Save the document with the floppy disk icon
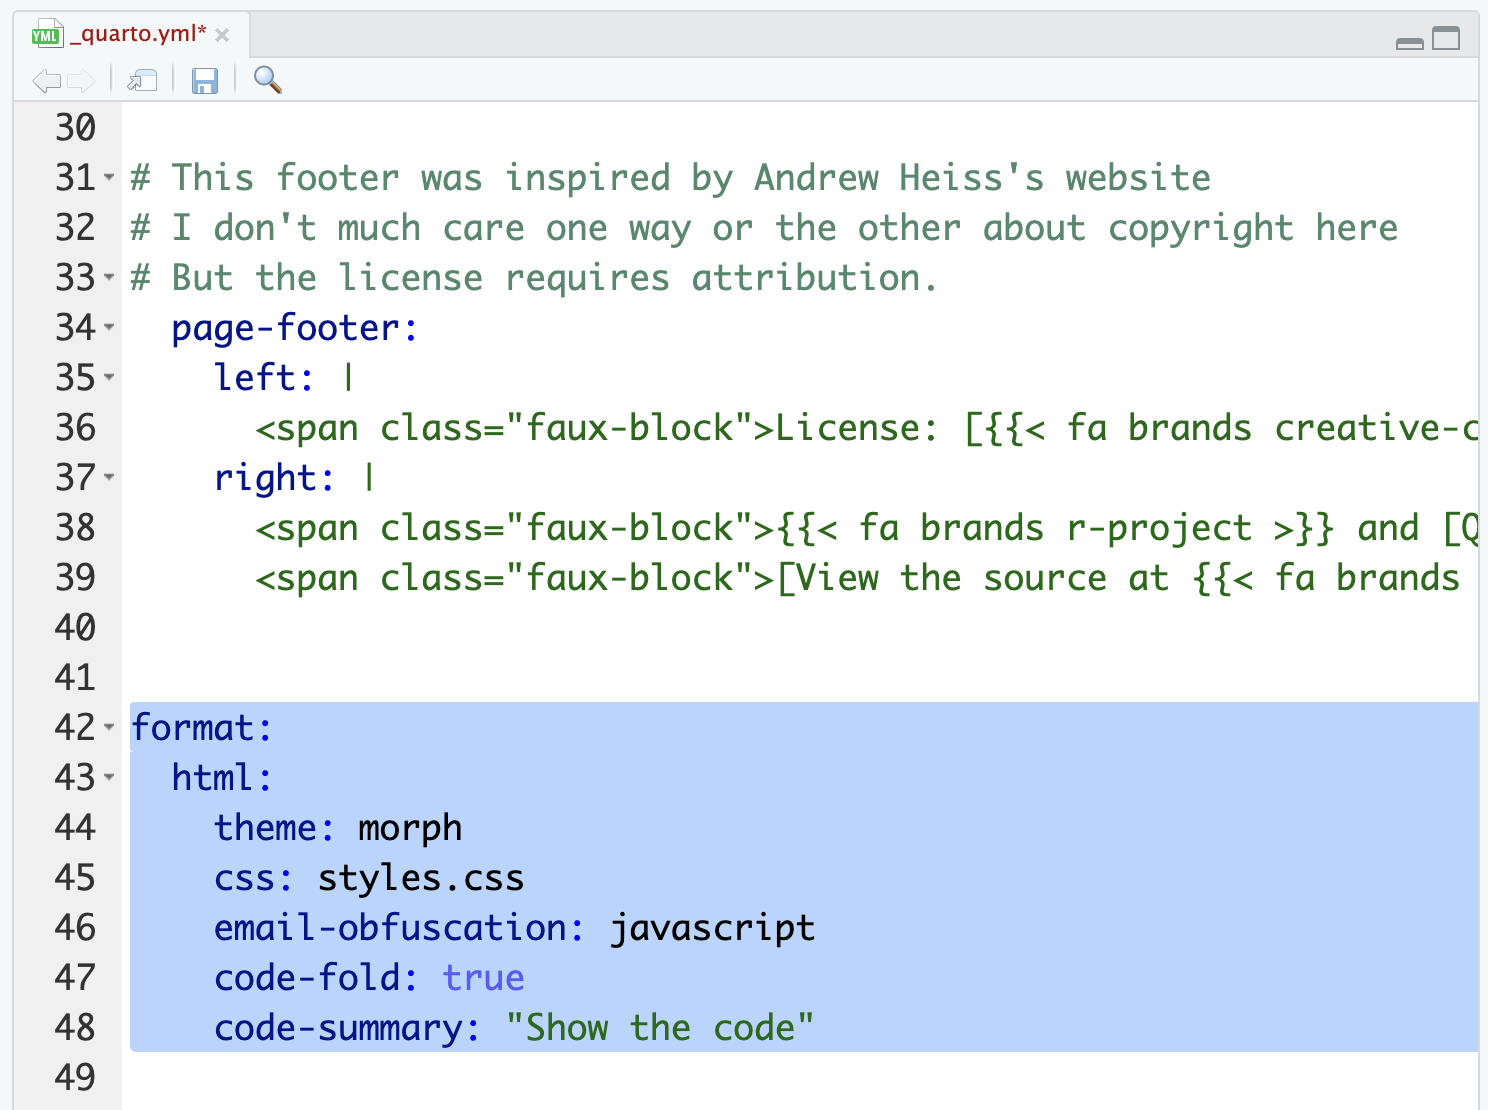Screen dimensions: 1488x1110 pyautogui.click(x=204, y=80)
